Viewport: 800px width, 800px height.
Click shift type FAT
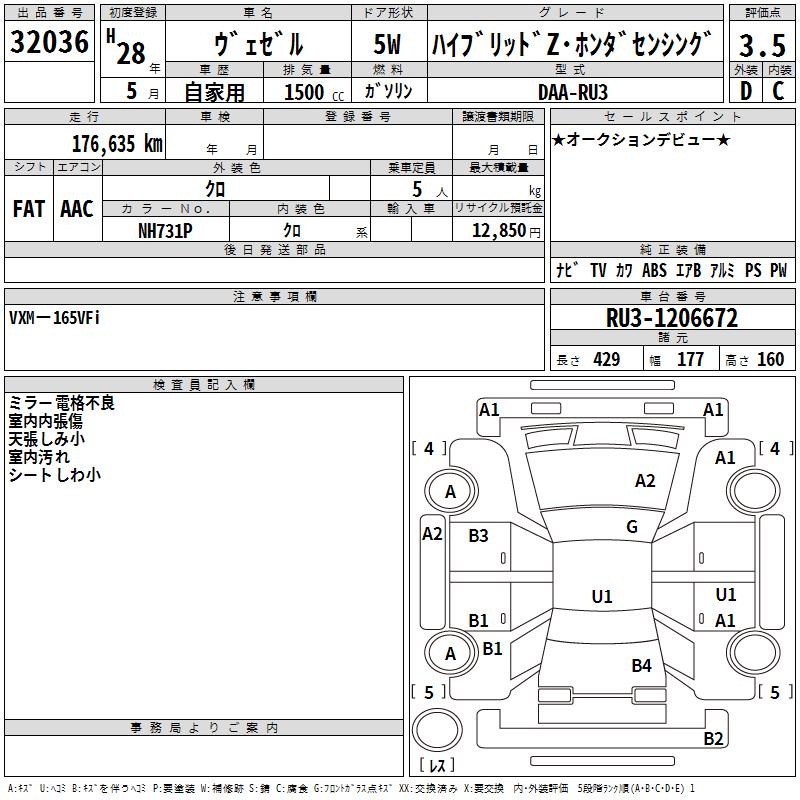[x=29, y=209]
